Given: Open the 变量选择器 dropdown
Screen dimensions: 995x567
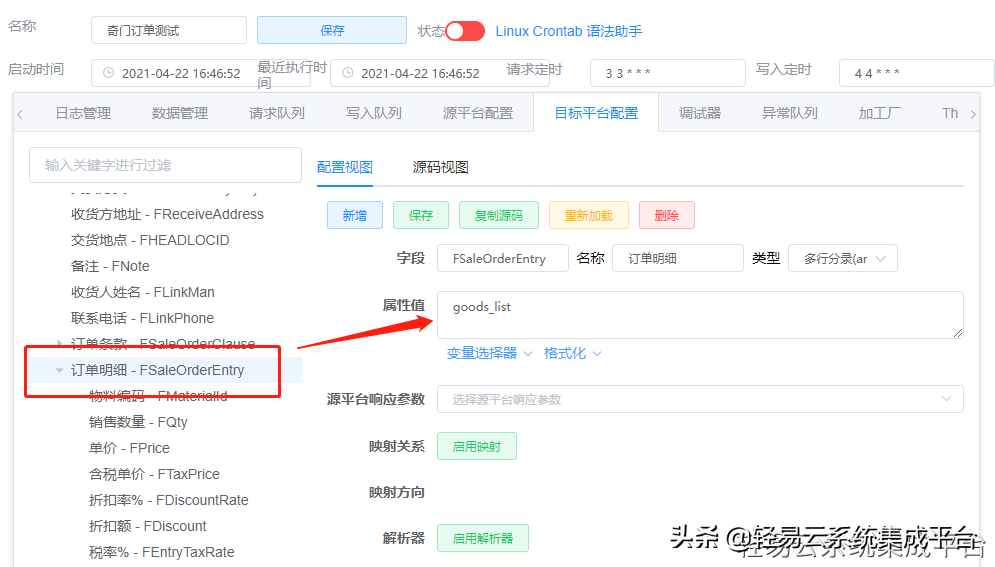Looking at the screenshot, I should (x=489, y=353).
